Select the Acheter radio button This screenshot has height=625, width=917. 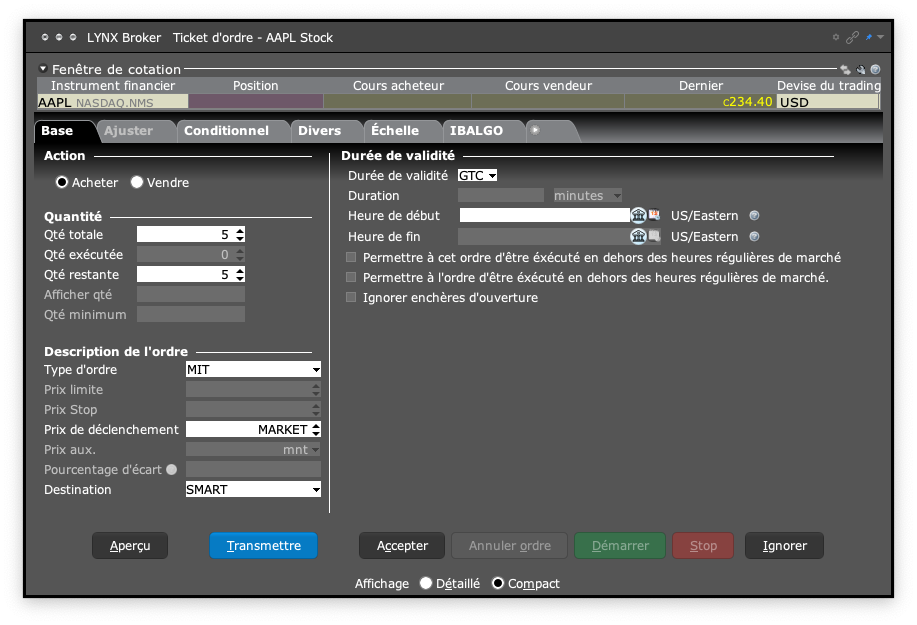(x=62, y=182)
